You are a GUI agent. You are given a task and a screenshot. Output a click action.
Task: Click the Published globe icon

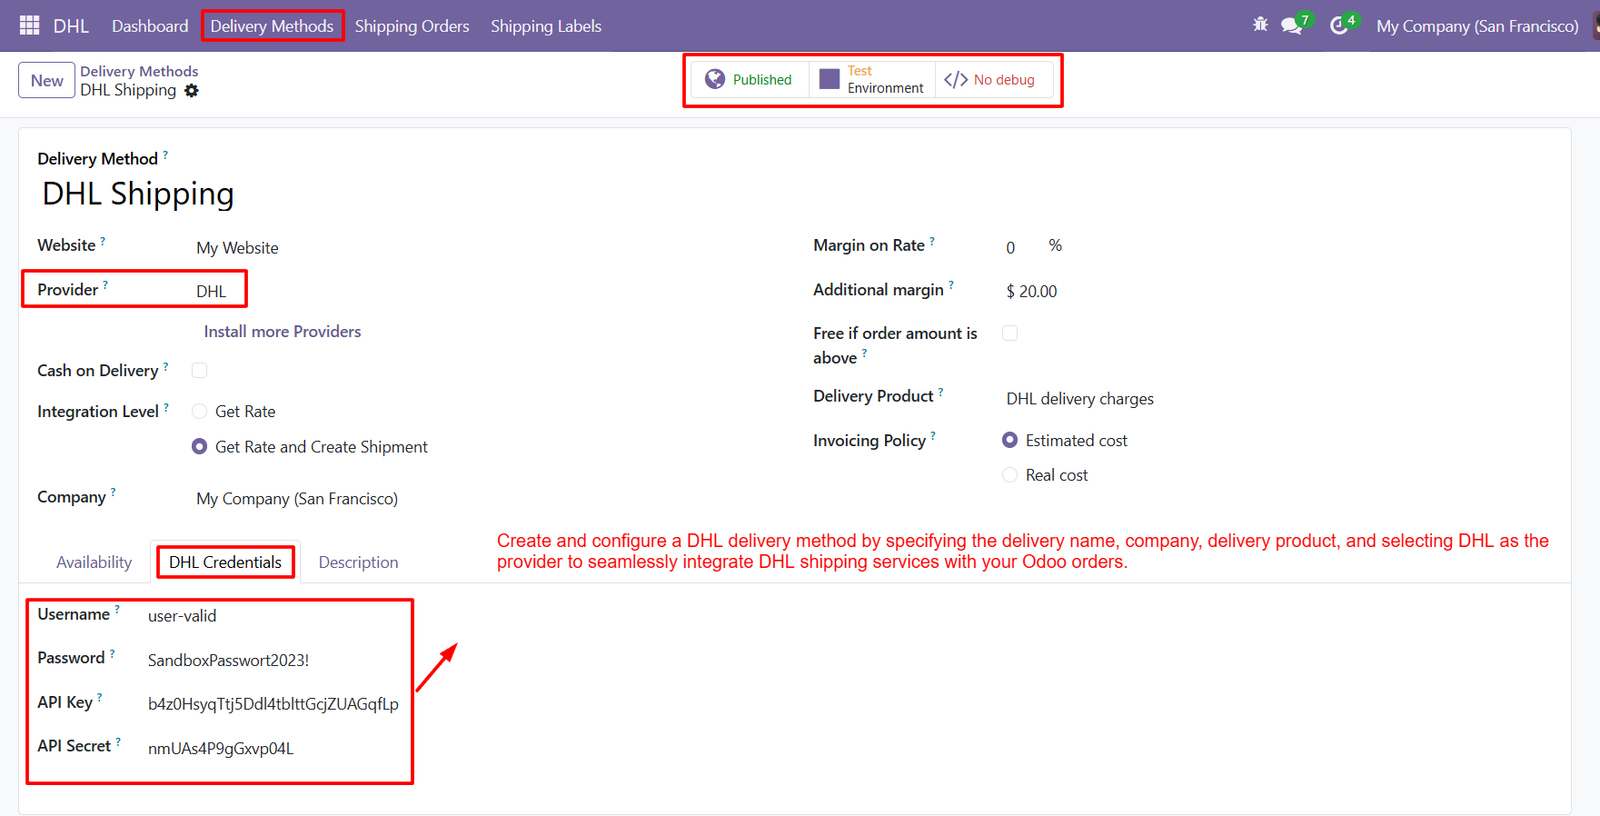[715, 79]
